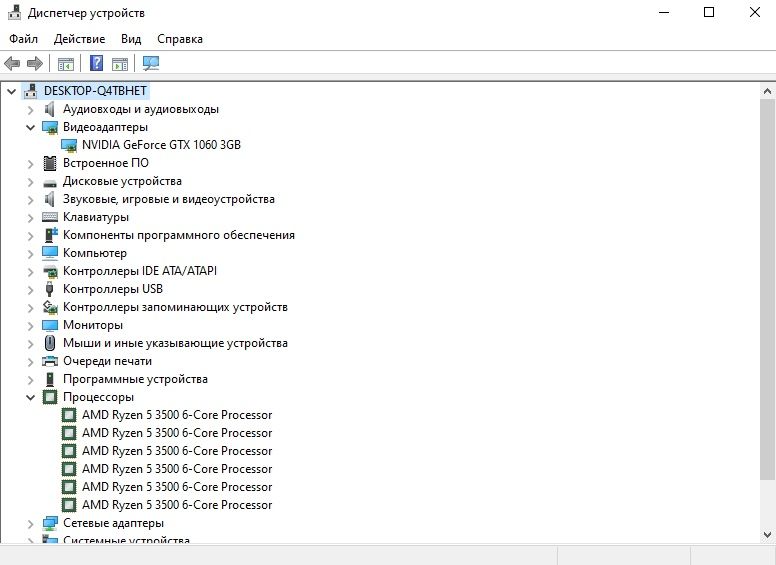Click the Клавиатуры keyboard icon
Viewport: 776px width, 565px height.
(50, 217)
